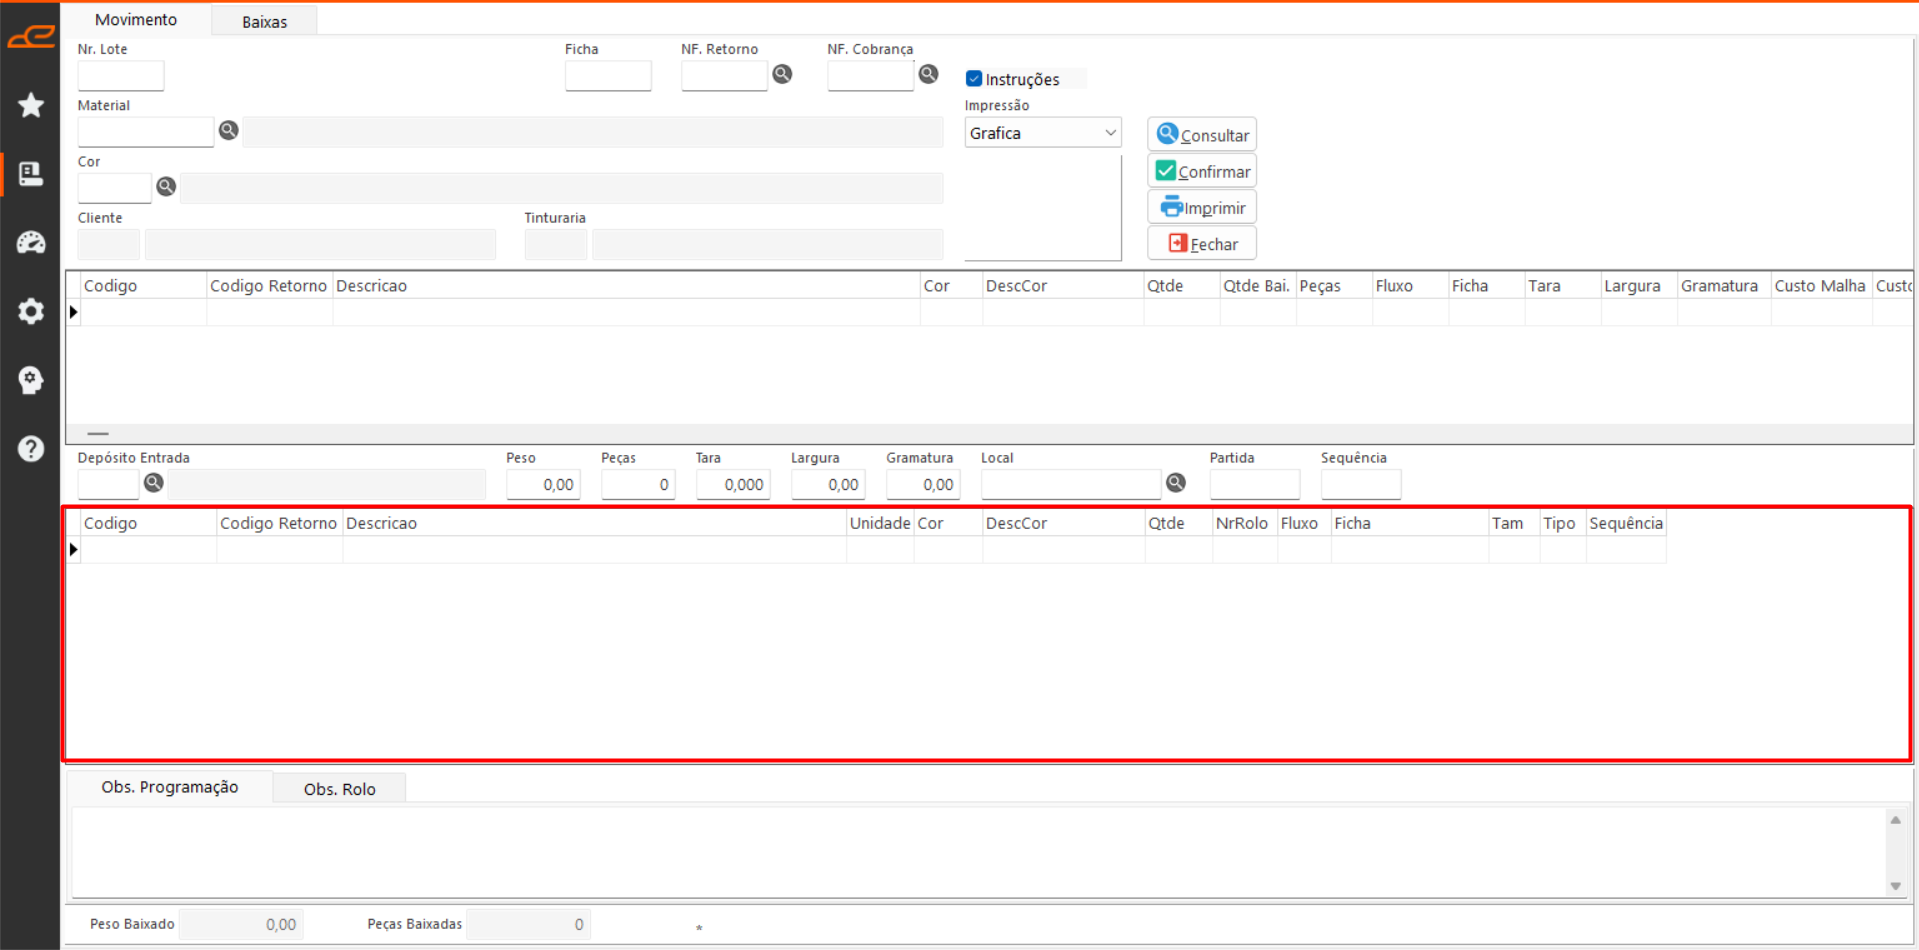
Task: Open the Material lookup magnifier icon
Action: tap(228, 131)
